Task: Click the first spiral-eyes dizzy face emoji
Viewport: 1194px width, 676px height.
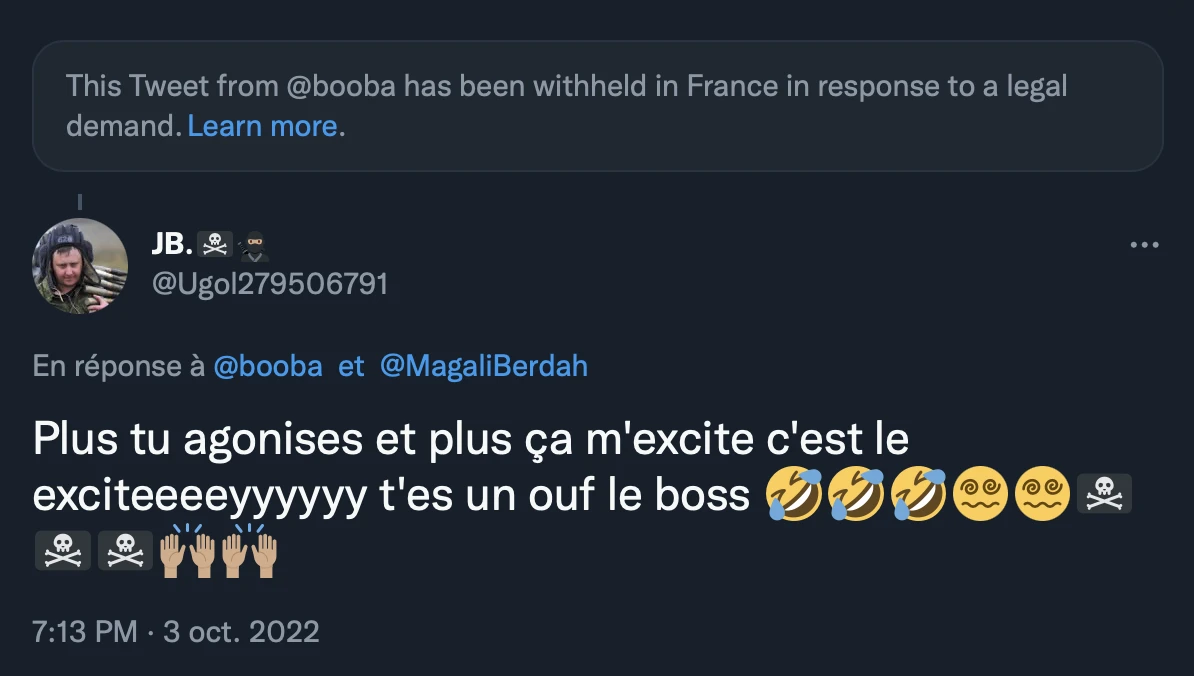Action: pos(980,495)
